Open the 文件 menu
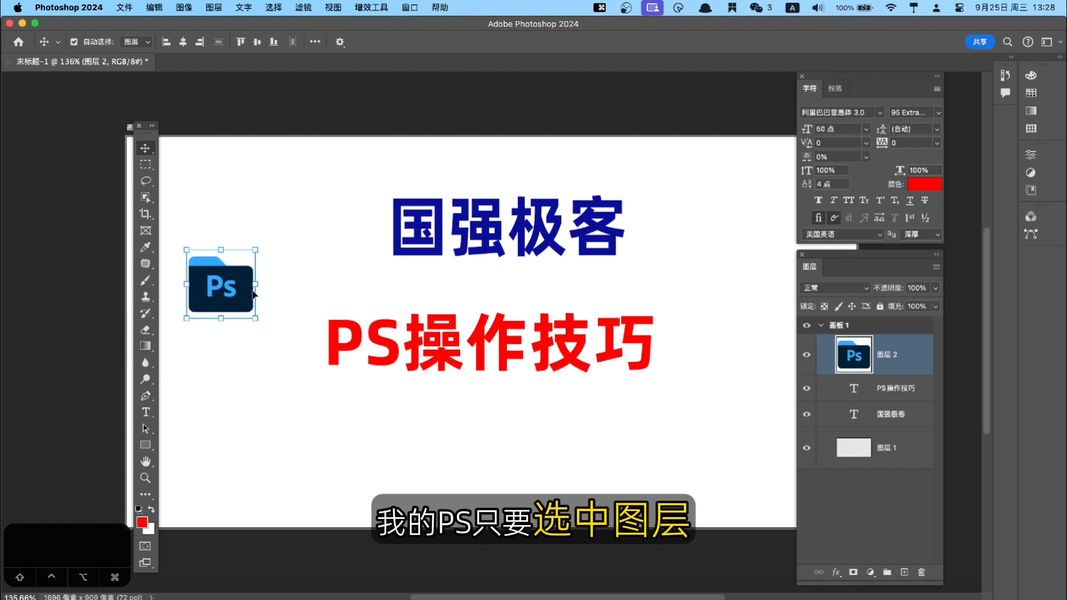The width and height of the screenshot is (1067, 600). click(125, 7)
